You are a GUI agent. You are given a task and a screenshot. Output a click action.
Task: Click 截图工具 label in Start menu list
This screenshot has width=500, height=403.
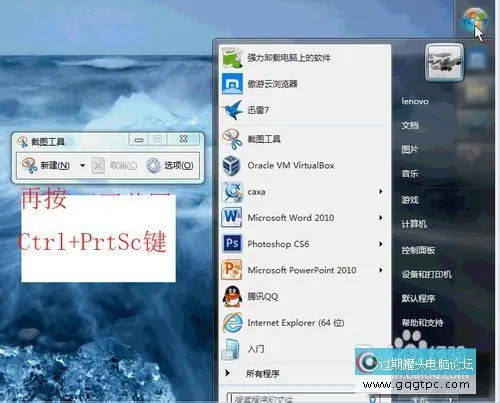pyautogui.click(x=264, y=139)
